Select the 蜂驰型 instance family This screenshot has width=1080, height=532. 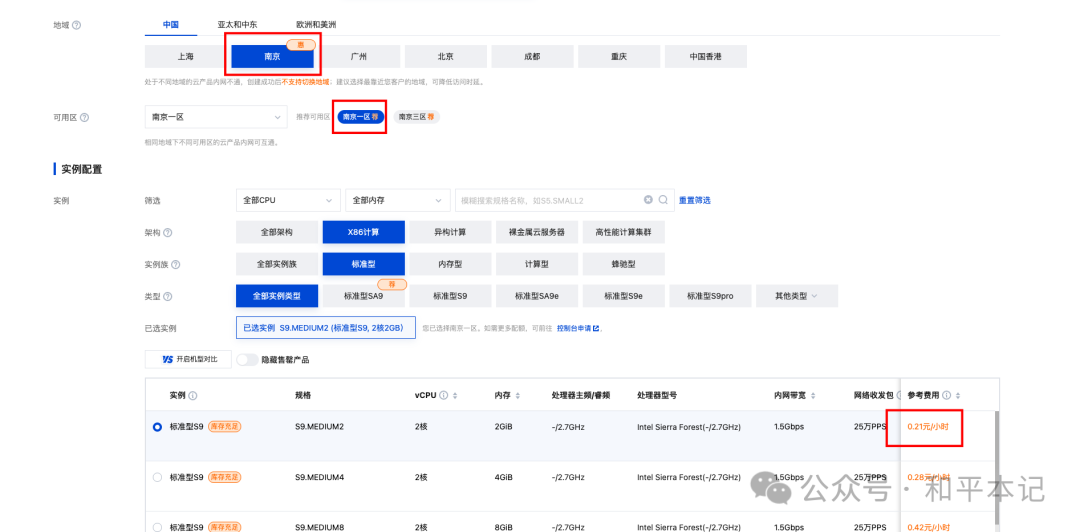click(624, 264)
